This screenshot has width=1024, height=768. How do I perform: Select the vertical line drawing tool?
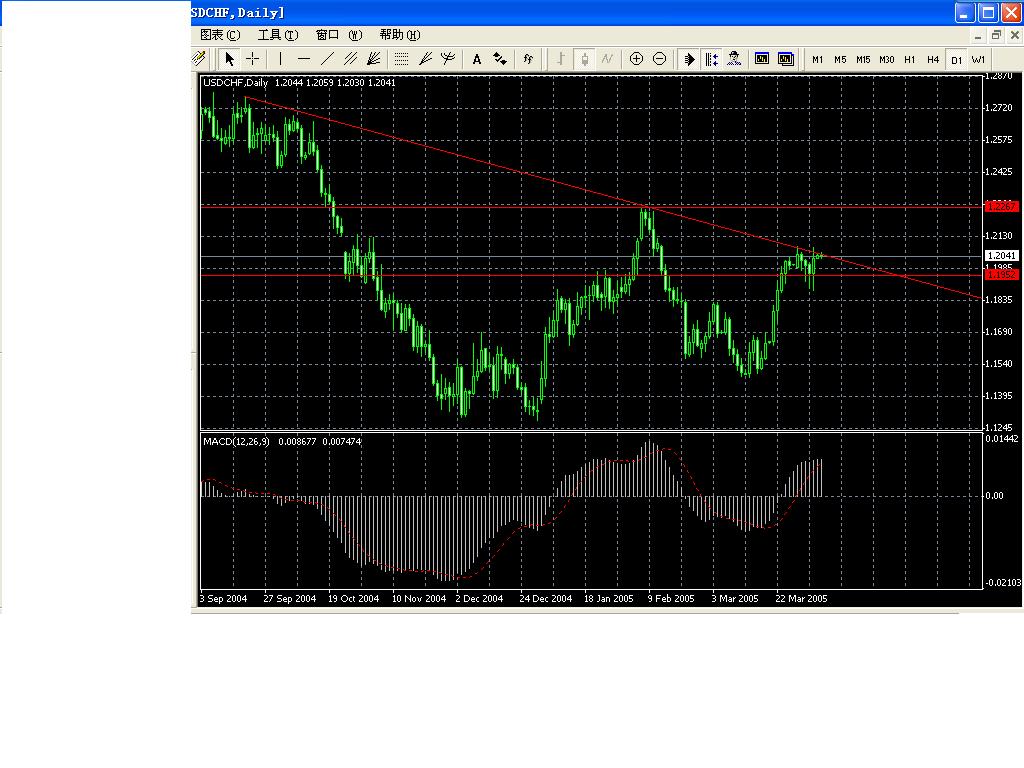(x=281, y=59)
